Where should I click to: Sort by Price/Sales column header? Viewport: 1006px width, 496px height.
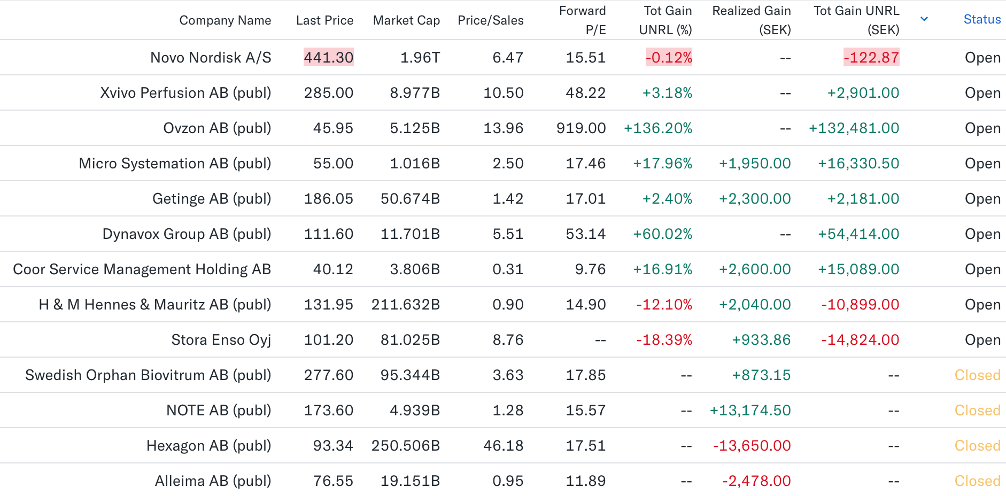(491, 21)
